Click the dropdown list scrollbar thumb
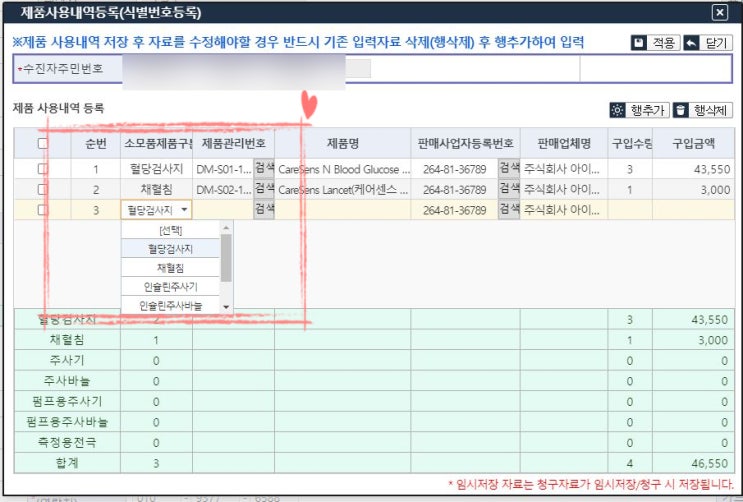 (226, 258)
